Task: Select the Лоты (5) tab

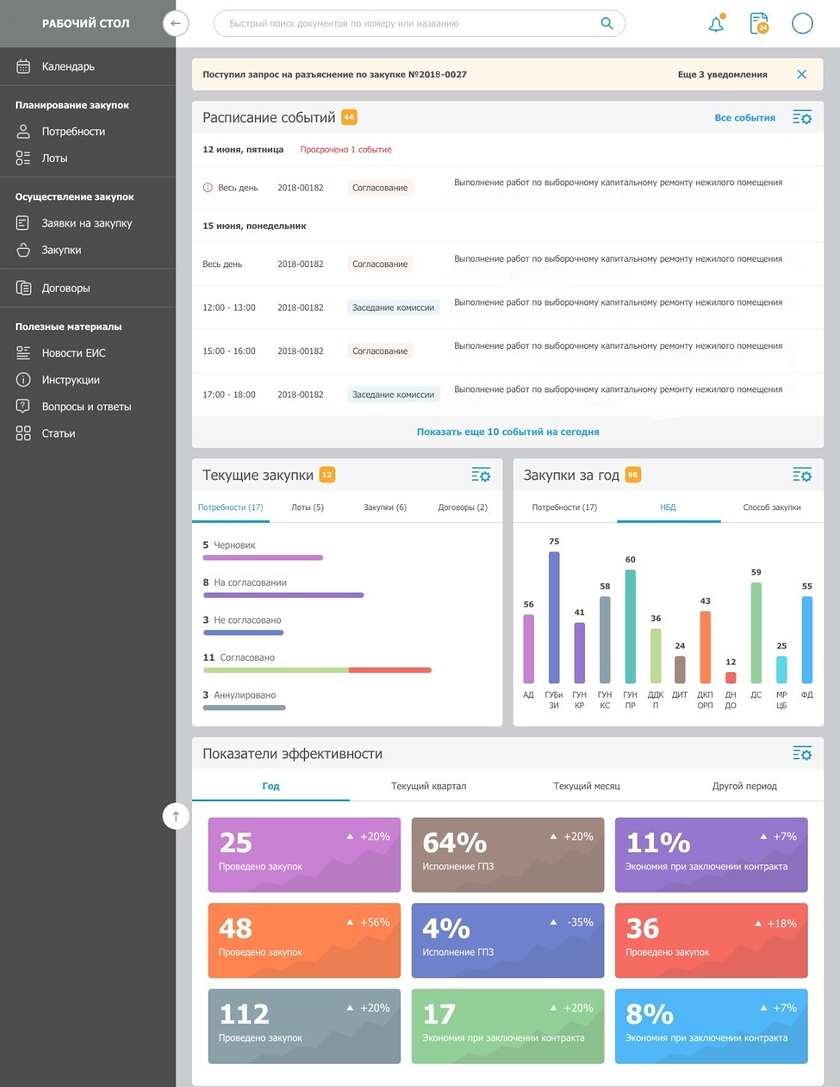Action: pyautogui.click(x=307, y=508)
